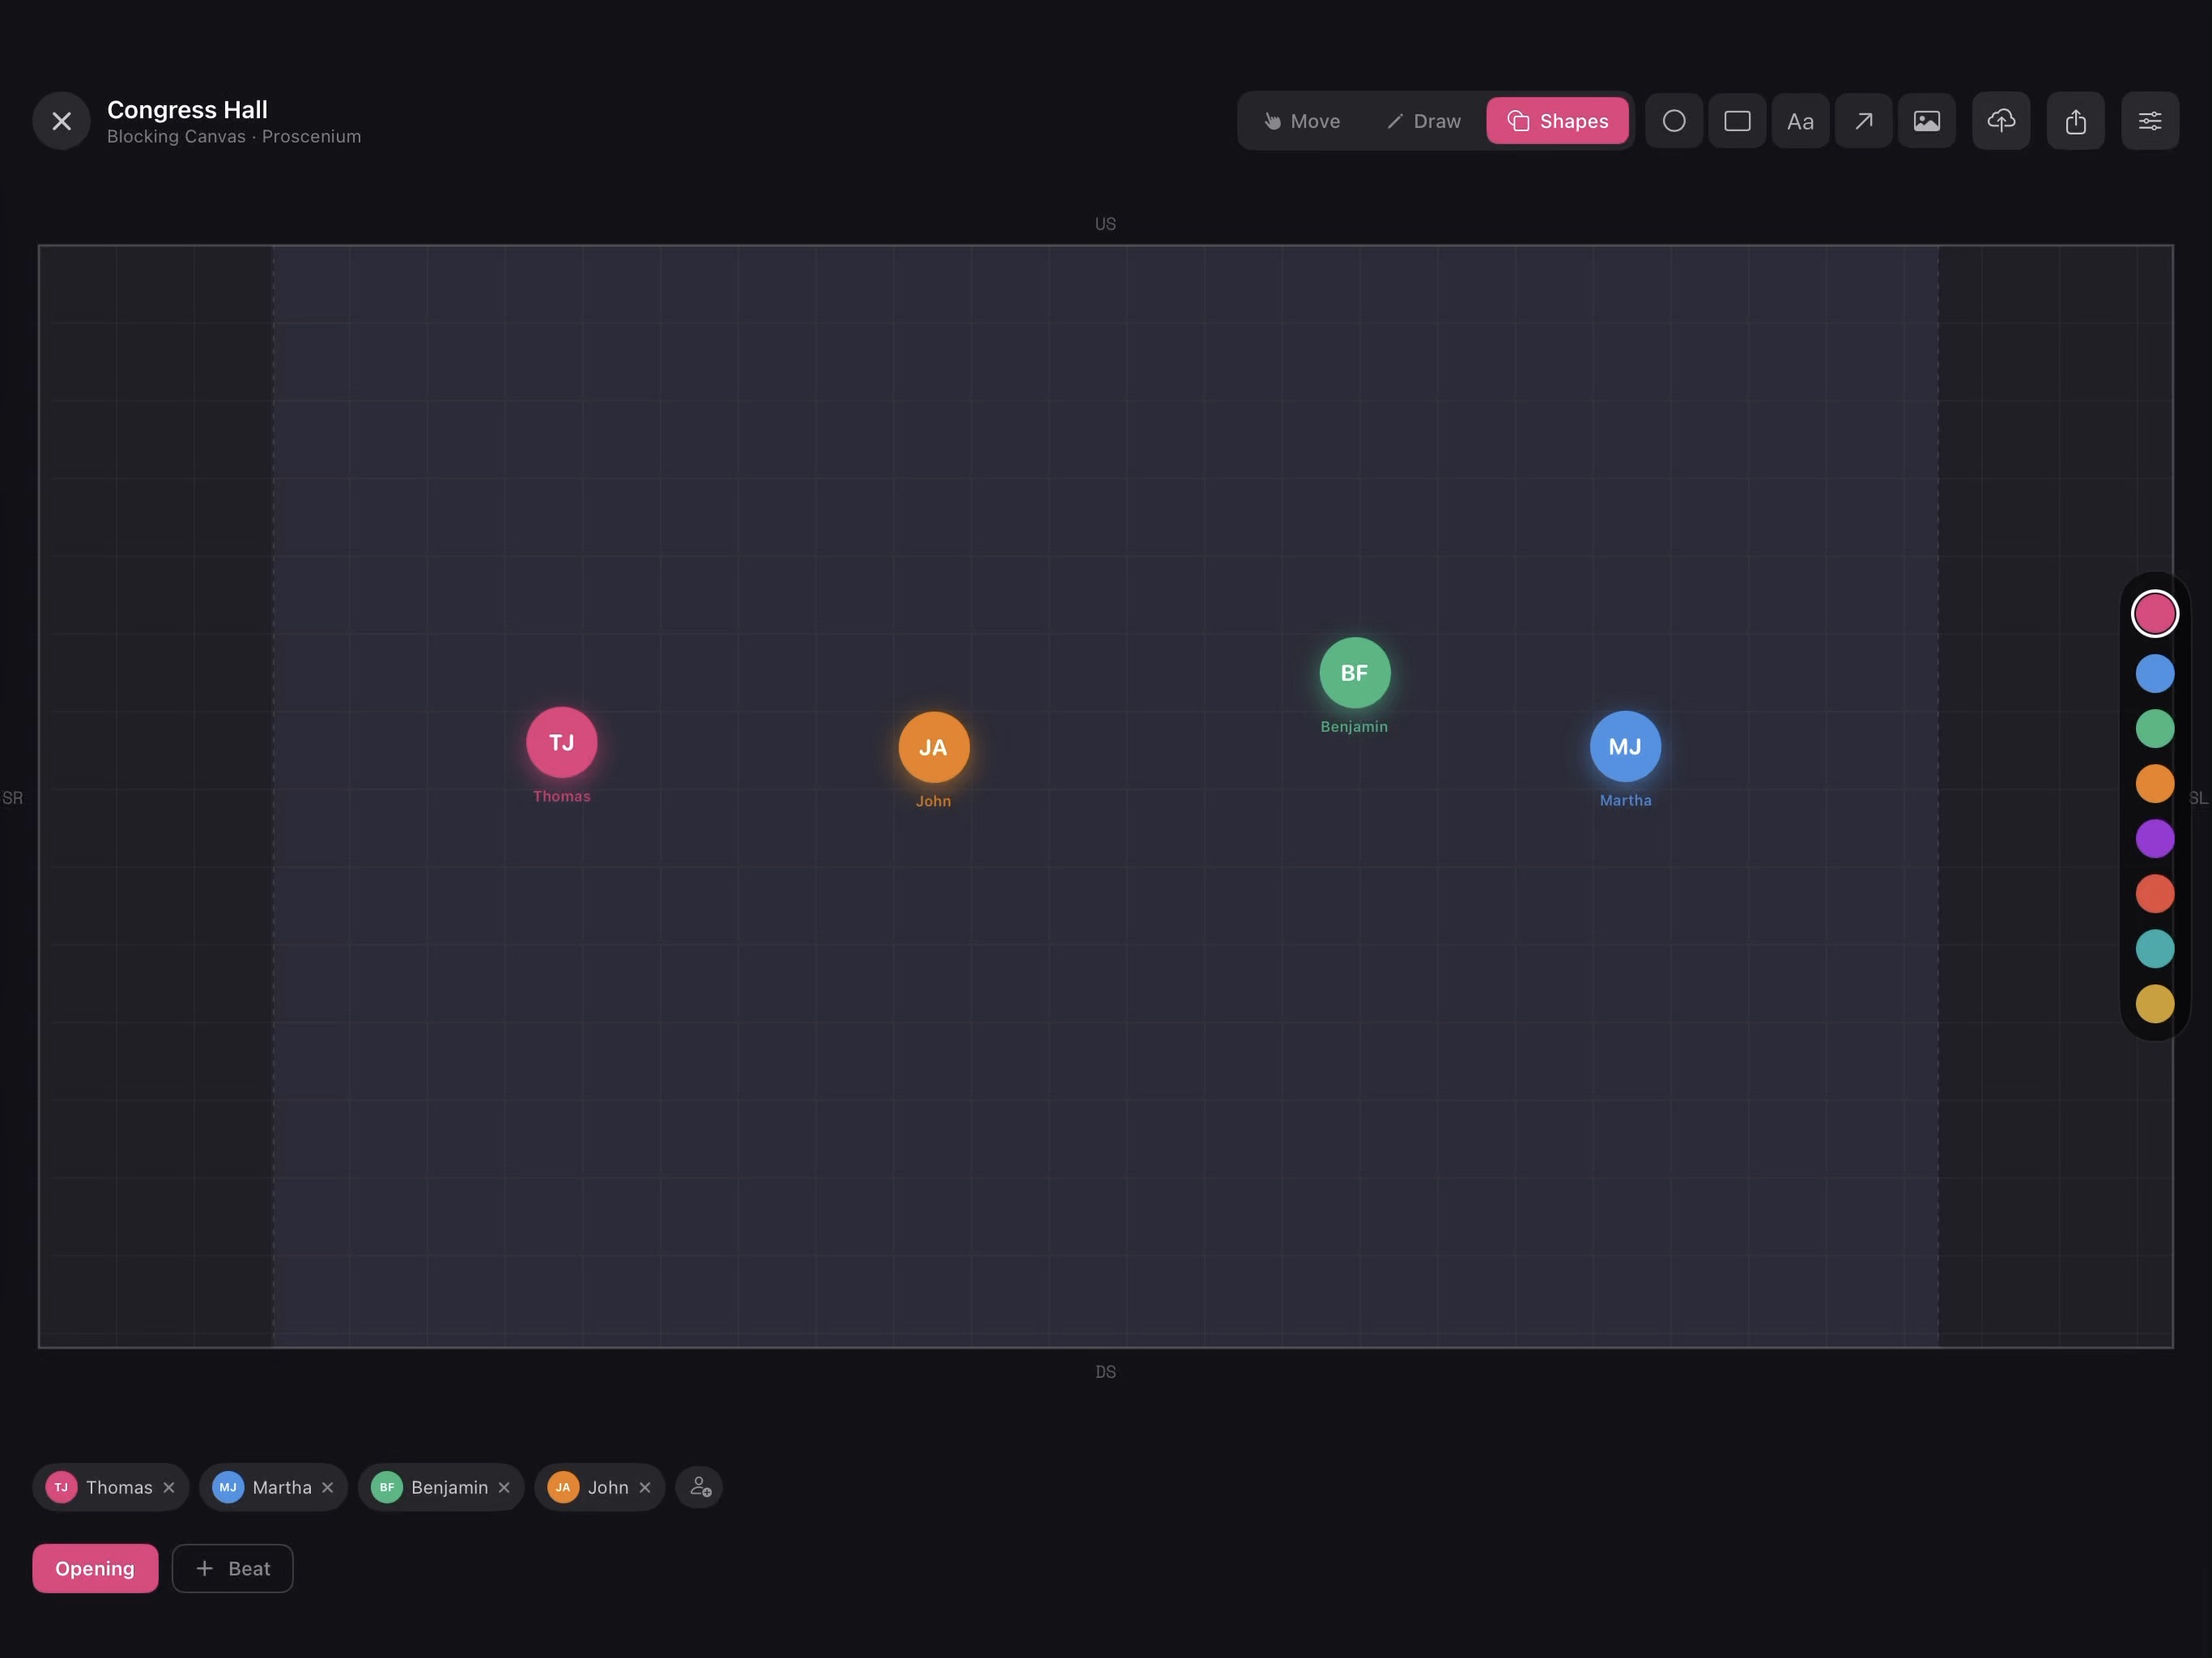Viewport: 2212px width, 1658px height.
Task: Select the BF Benjamin marker on stage
Action: [1355, 673]
